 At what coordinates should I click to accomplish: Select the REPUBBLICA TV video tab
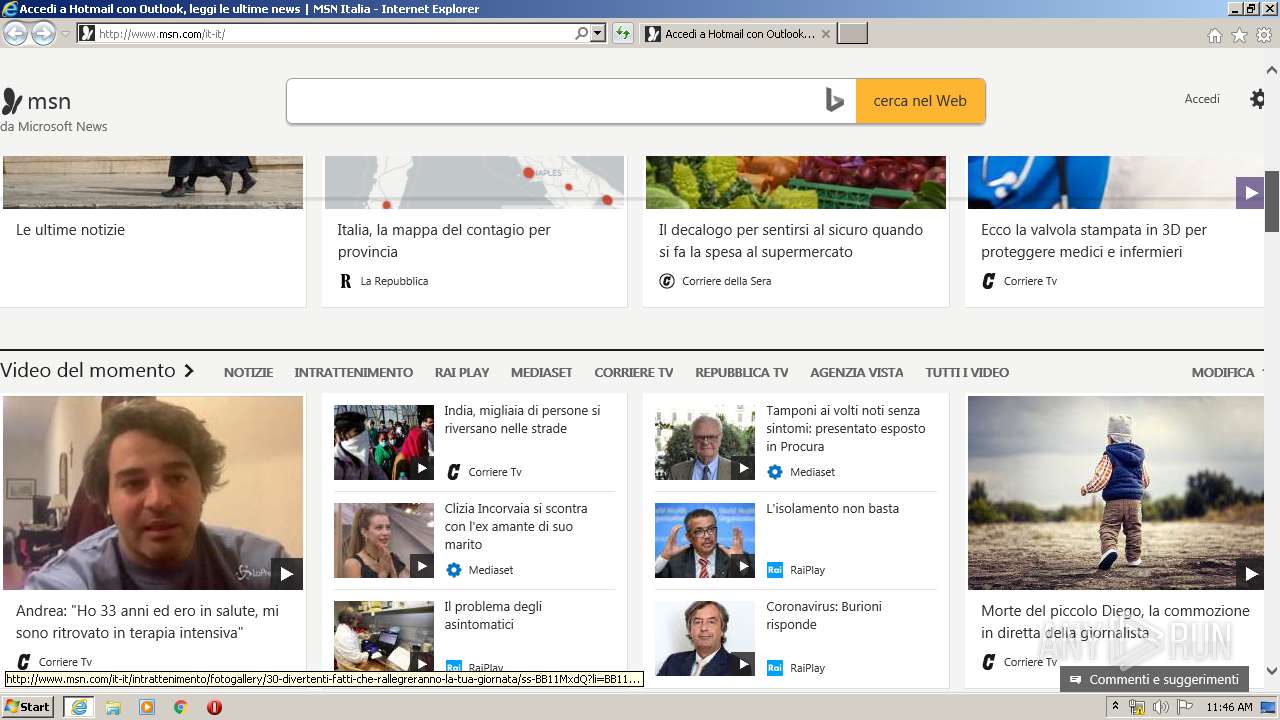[742, 372]
